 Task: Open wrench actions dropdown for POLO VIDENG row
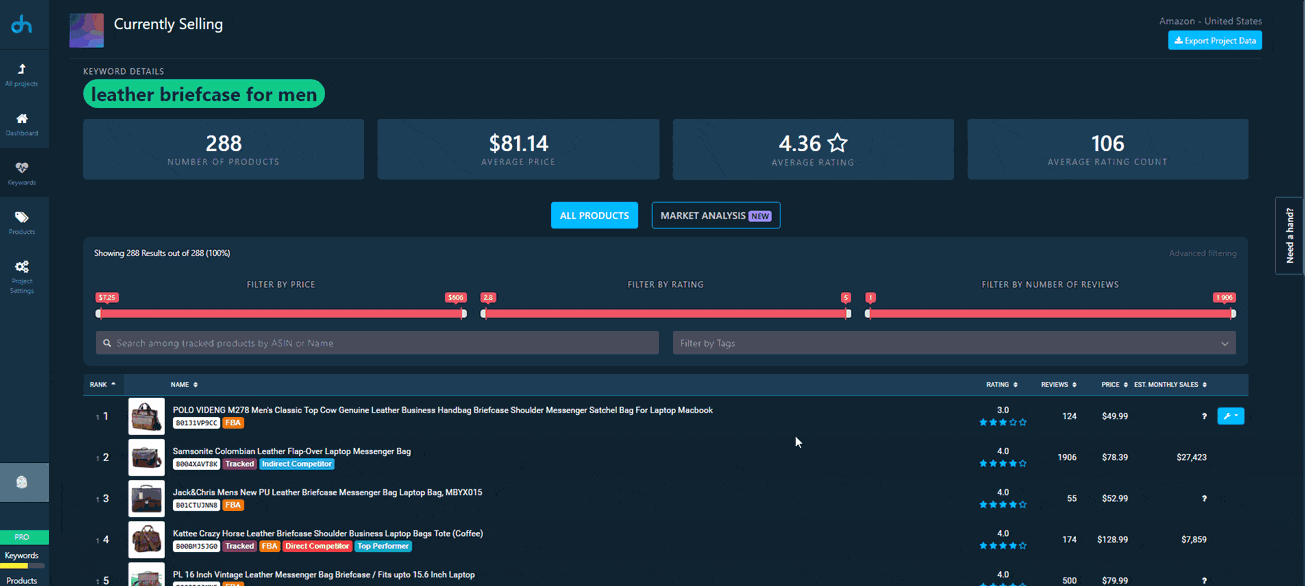pyautogui.click(x=1230, y=416)
